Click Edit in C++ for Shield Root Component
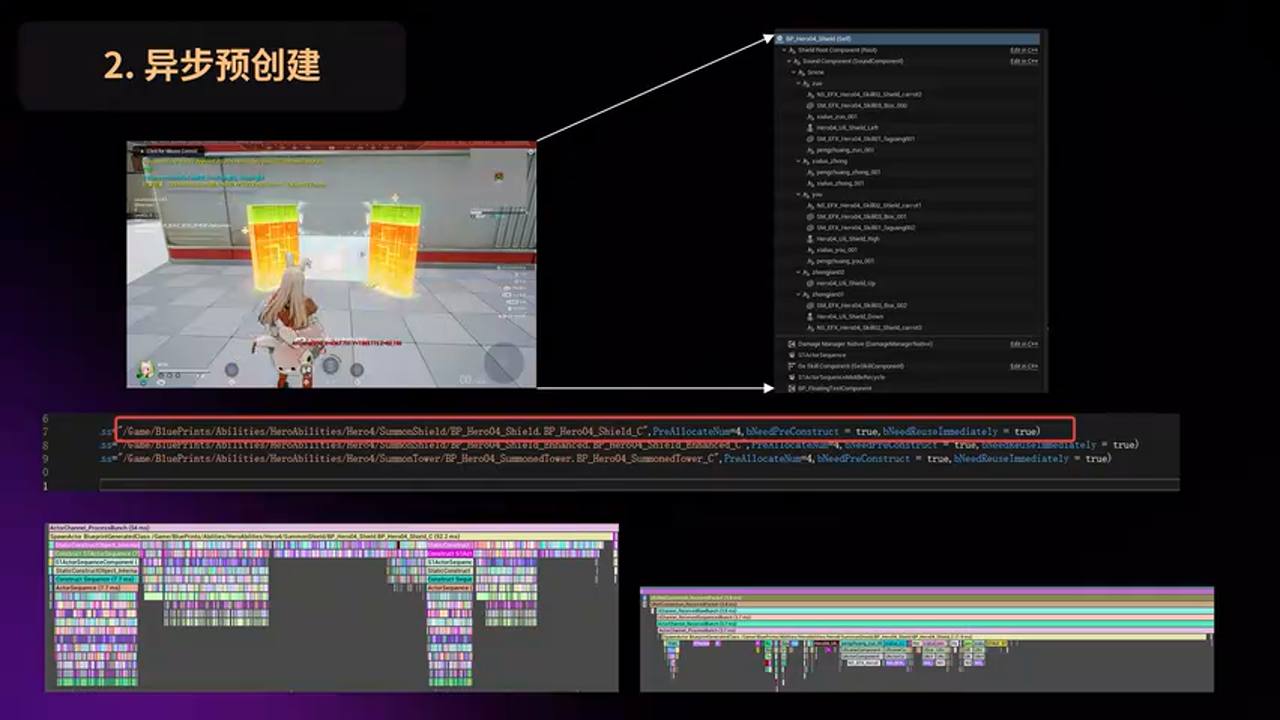 [x=1024, y=50]
